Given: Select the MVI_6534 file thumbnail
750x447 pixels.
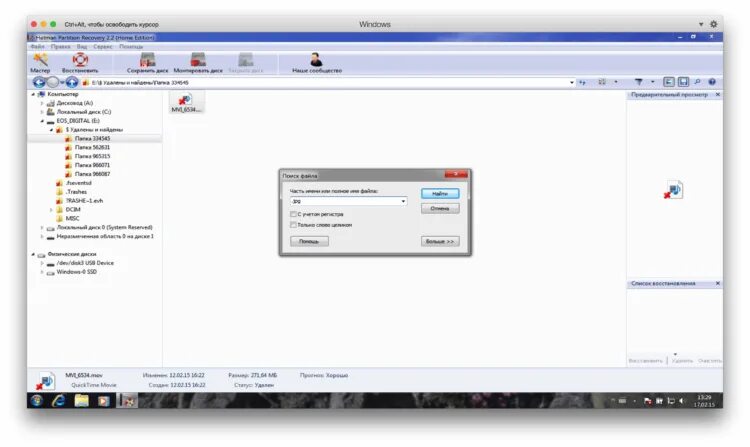Looking at the screenshot, I should tap(187, 102).
